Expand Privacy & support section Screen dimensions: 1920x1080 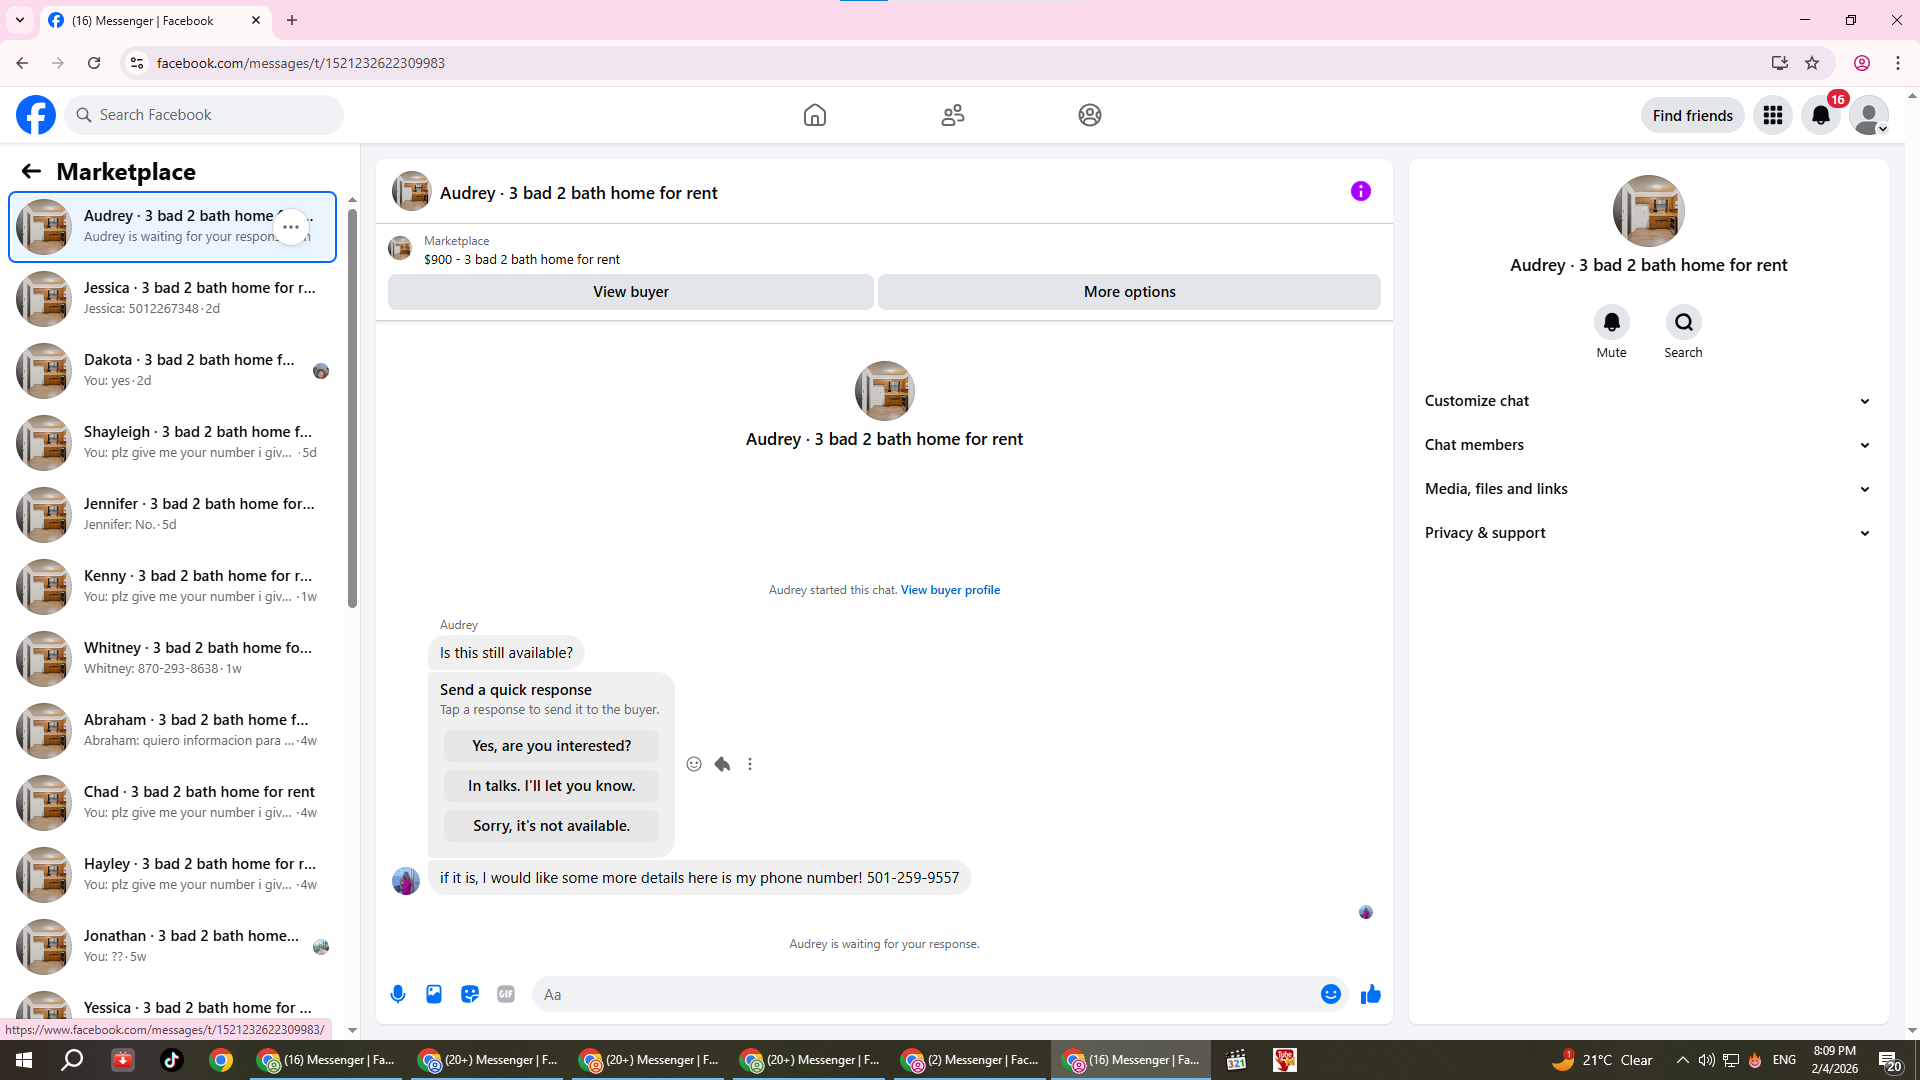tap(1647, 533)
